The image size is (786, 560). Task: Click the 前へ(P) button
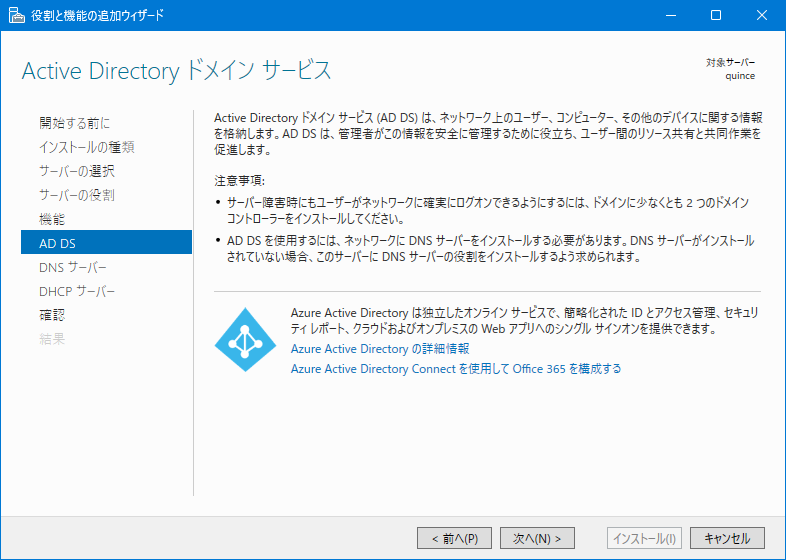[454, 538]
